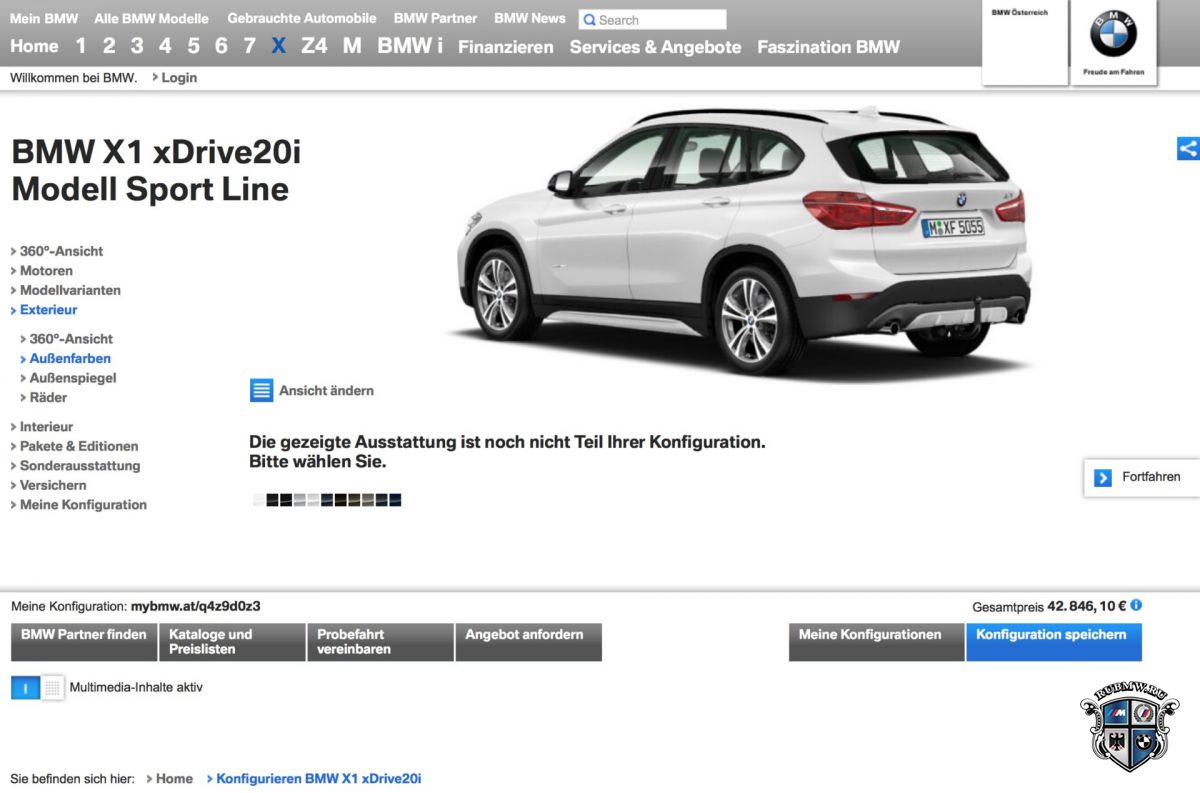Open the info icon beside Gesamtpreis
The height and width of the screenshot is (793, 1200).
(1136, 605)
